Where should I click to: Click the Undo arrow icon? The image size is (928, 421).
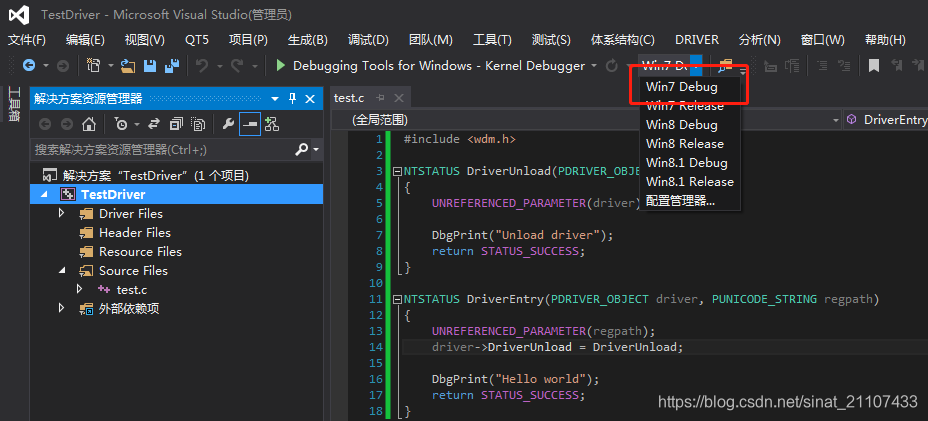202,66
